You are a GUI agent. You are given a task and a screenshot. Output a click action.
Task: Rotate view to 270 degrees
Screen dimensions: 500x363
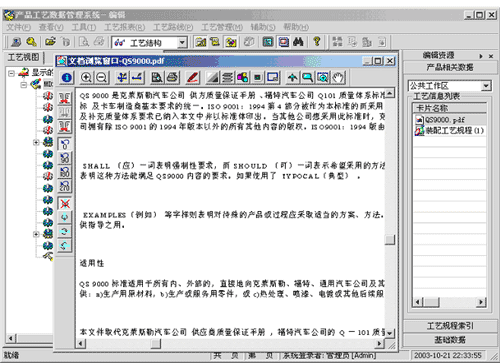(65, 187)
